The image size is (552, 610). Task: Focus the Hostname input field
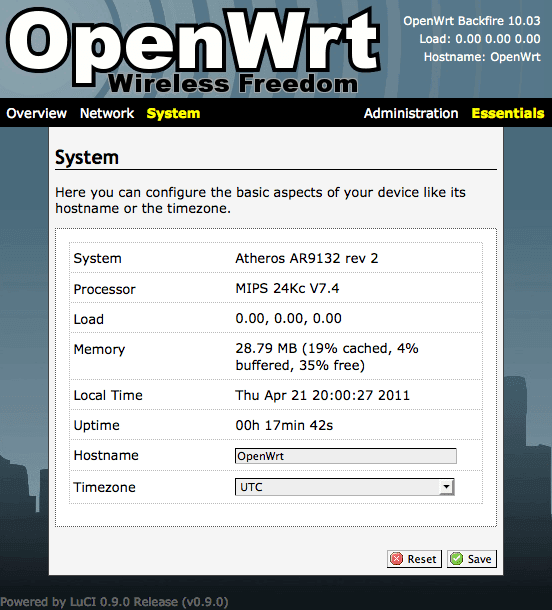[x=346, y=456]
